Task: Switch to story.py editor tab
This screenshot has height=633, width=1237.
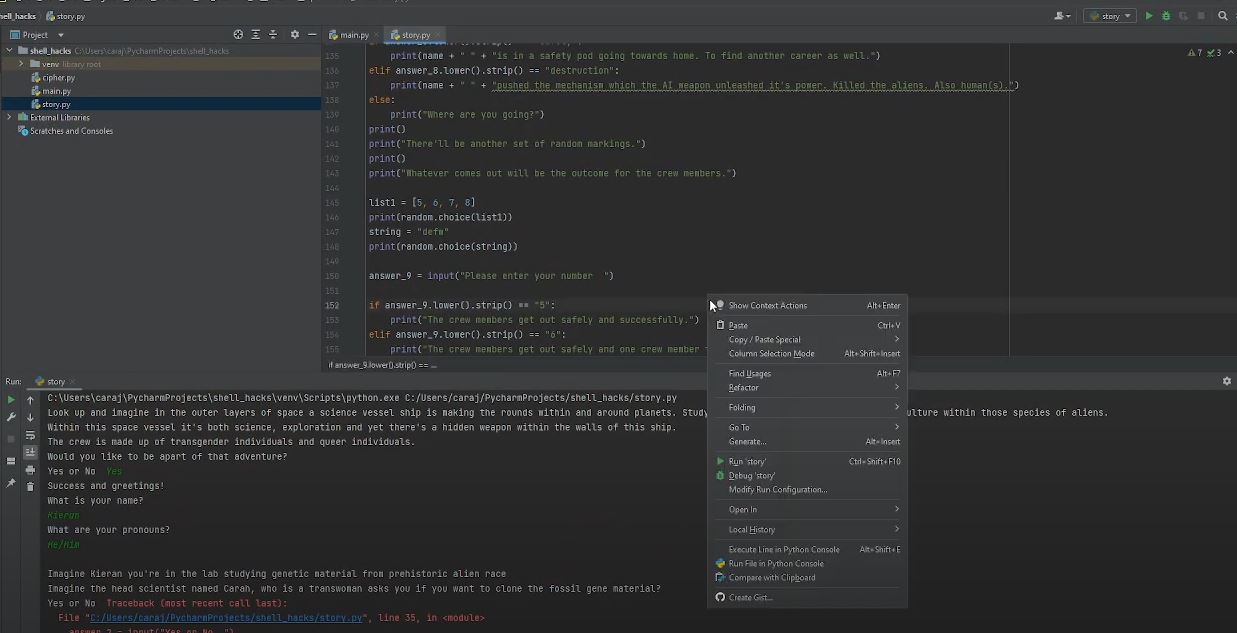Action: coord(415,35)
